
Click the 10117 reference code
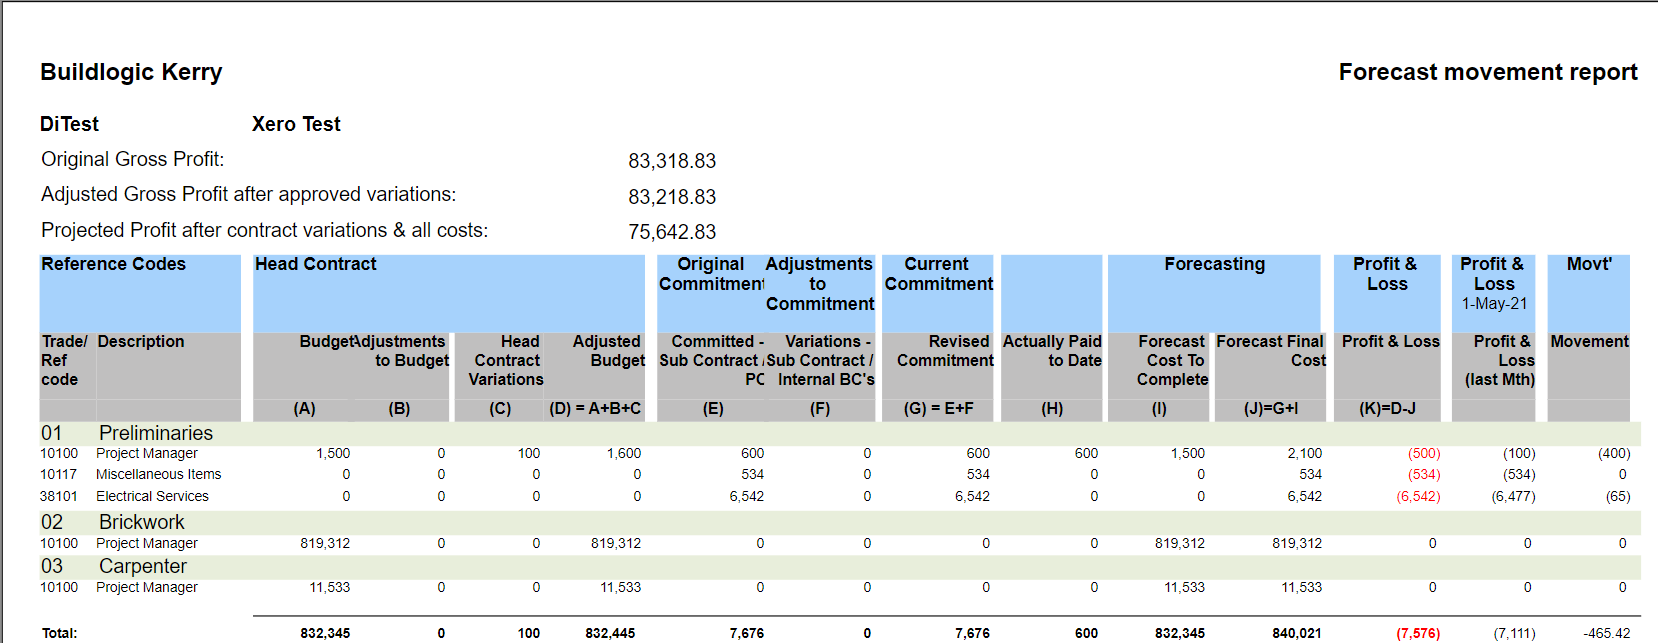click(x=58, y=474)
